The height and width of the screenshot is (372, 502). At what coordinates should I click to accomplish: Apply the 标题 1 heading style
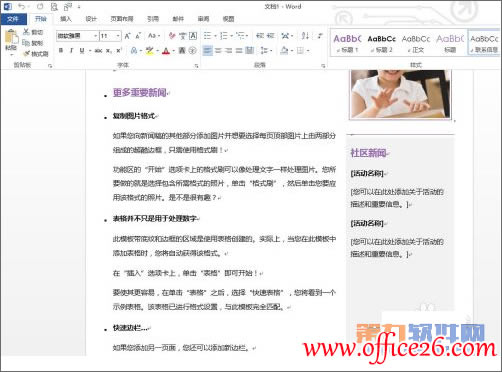(x=347, y=43)
